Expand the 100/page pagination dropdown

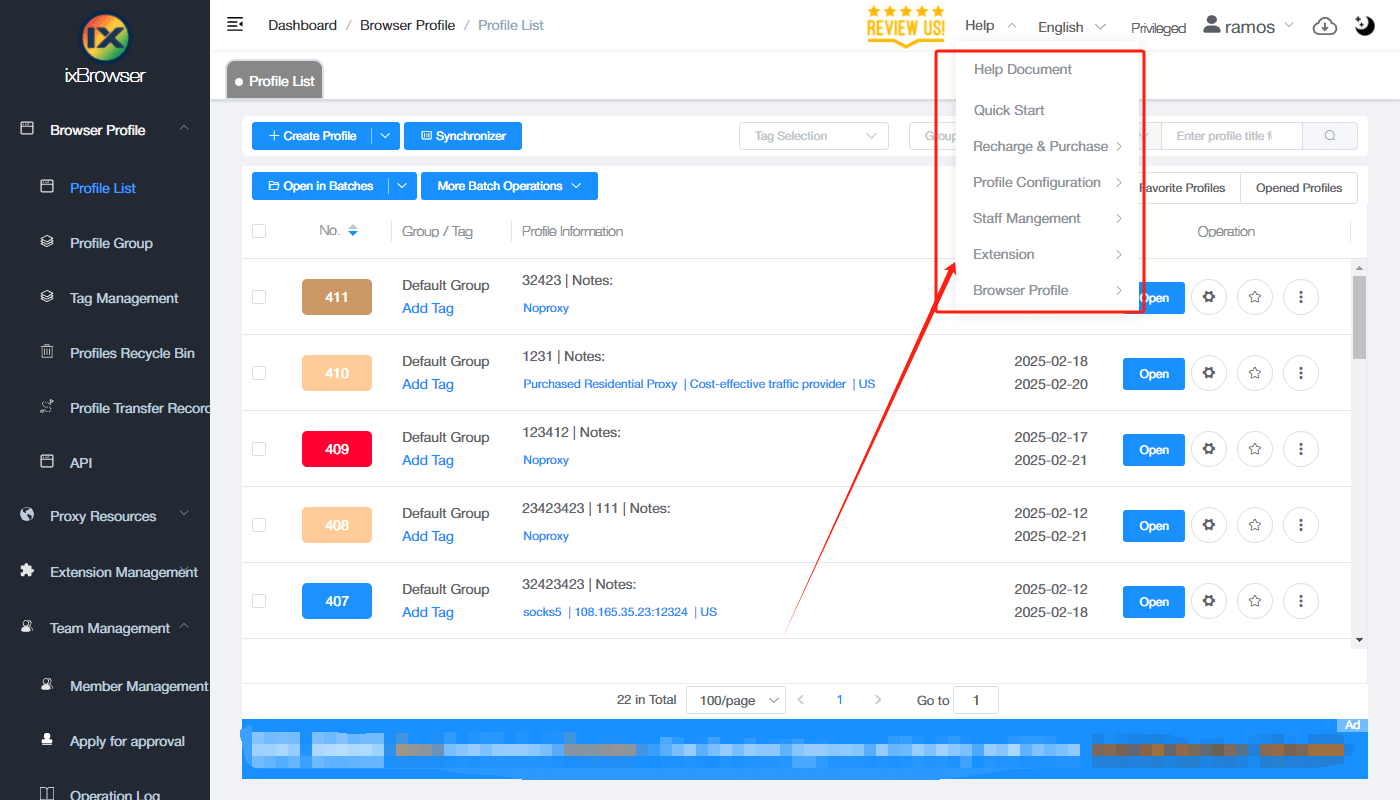735,700
